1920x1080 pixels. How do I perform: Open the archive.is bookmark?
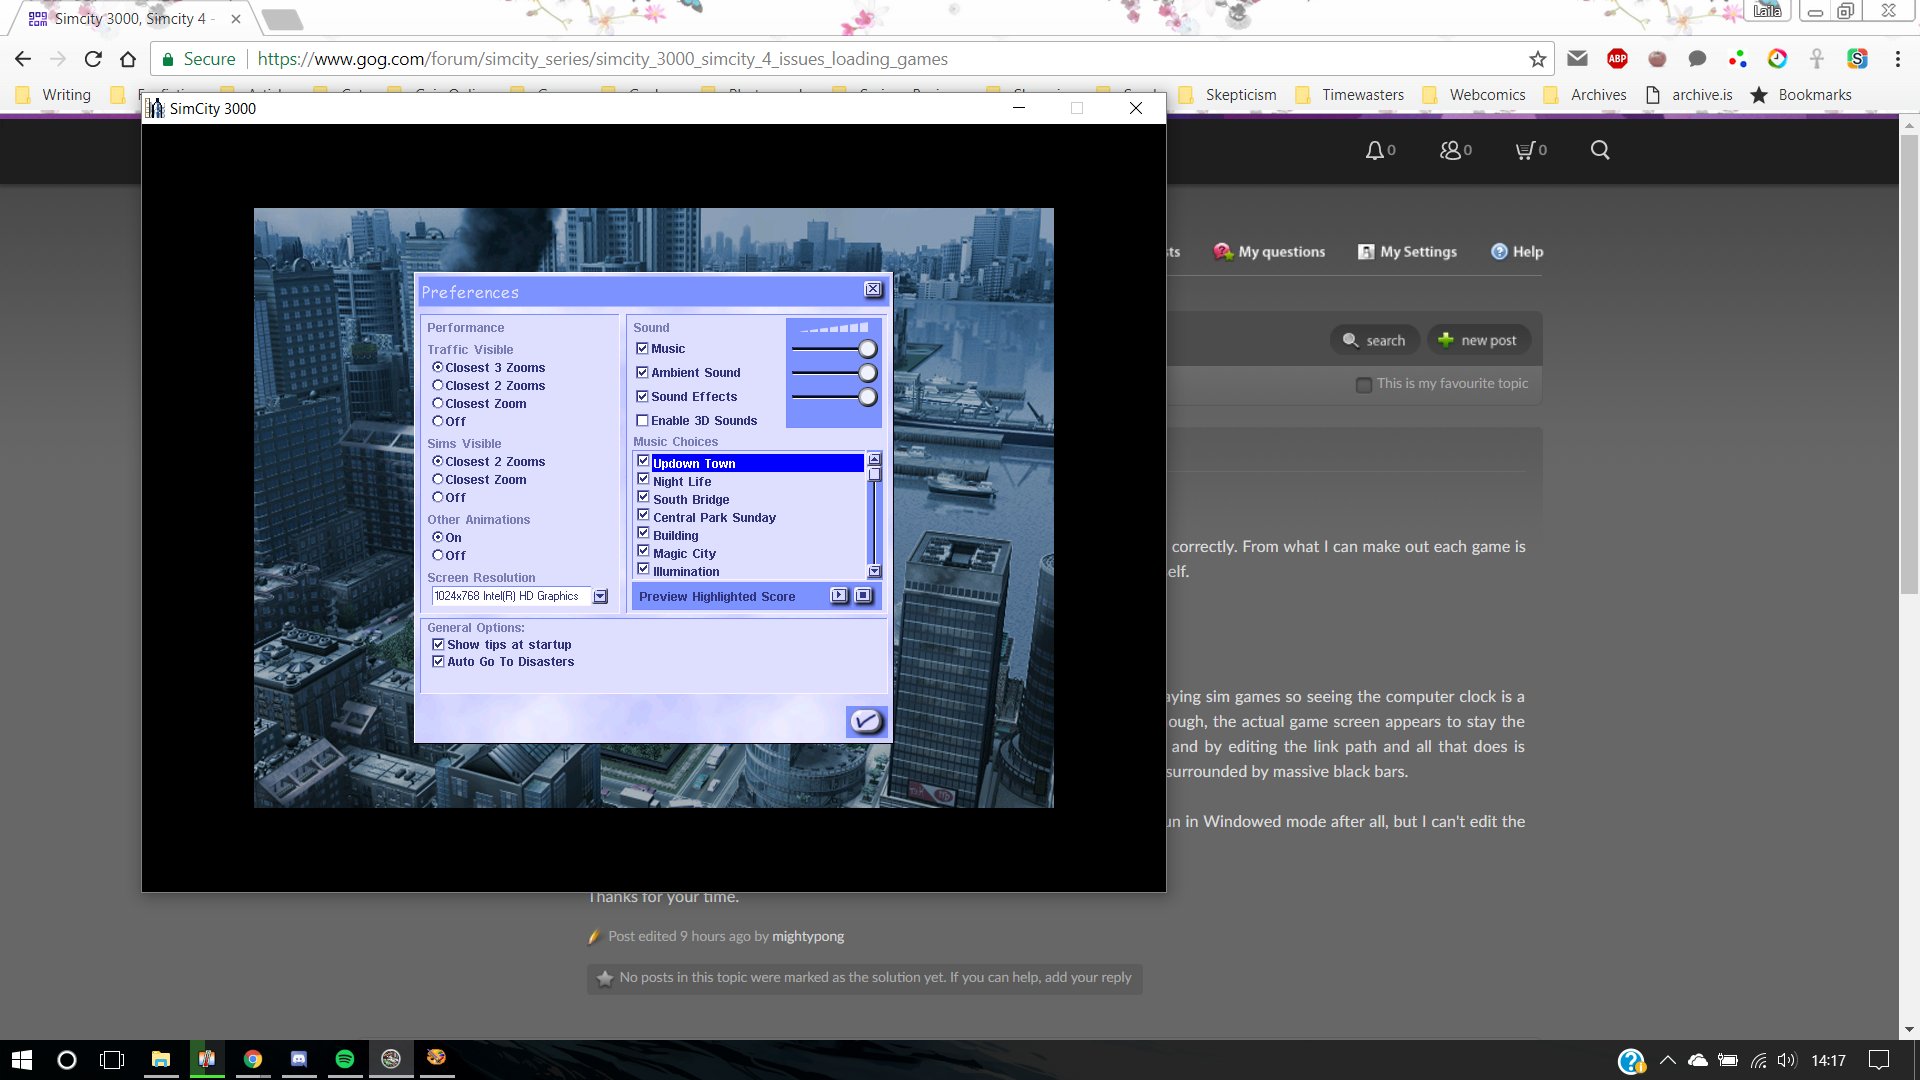1689,95
